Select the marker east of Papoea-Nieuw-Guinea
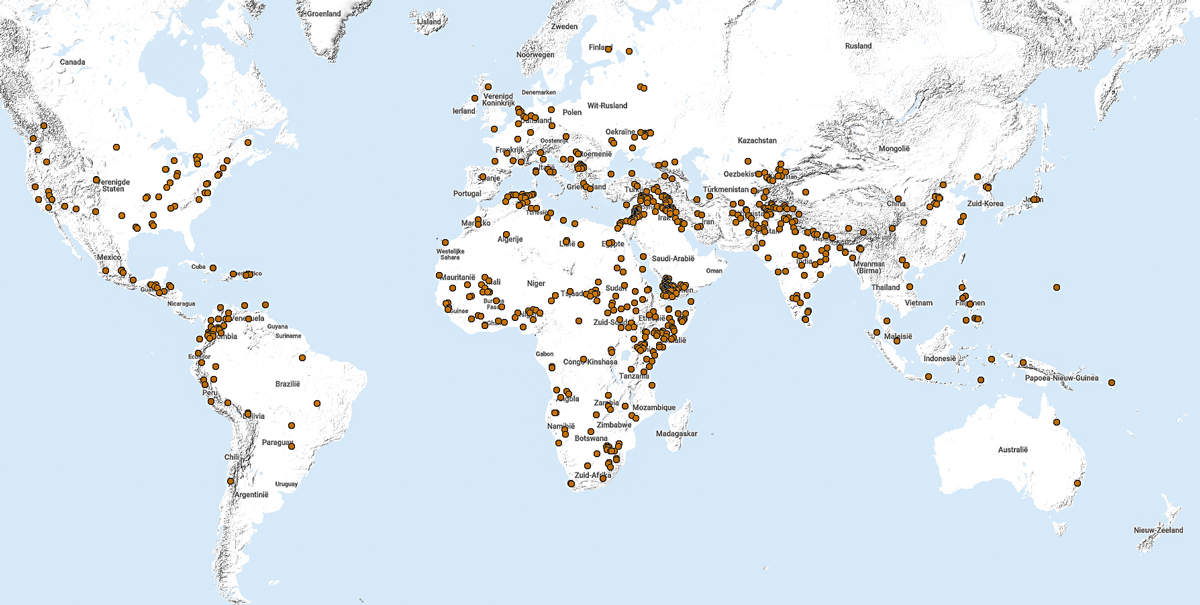The image size is (1200, 605). (x=1110, y=383)
